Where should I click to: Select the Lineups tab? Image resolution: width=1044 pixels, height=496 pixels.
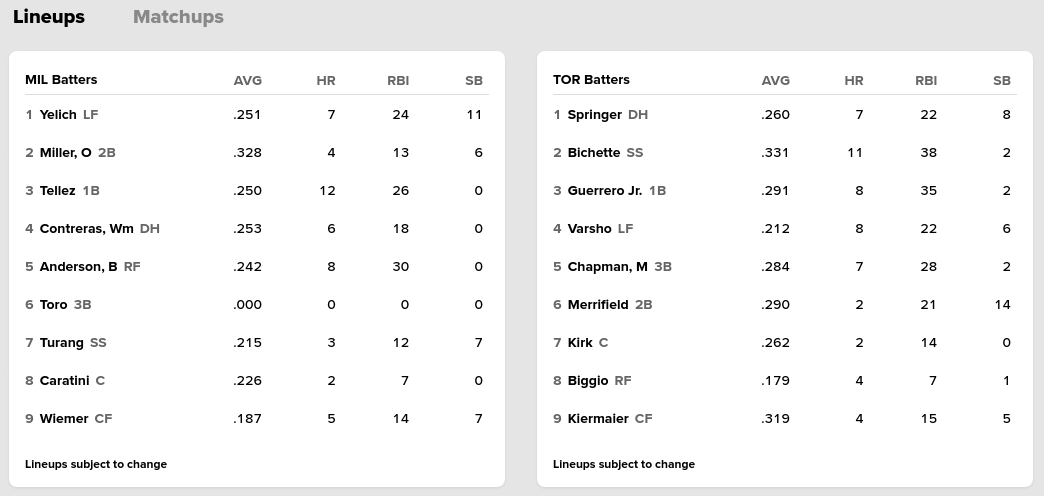49,17
